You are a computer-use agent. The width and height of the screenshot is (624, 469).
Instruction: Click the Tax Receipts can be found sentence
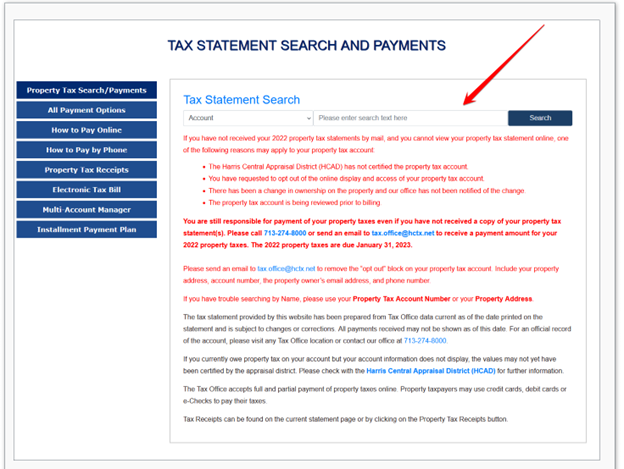click(345, 419)
